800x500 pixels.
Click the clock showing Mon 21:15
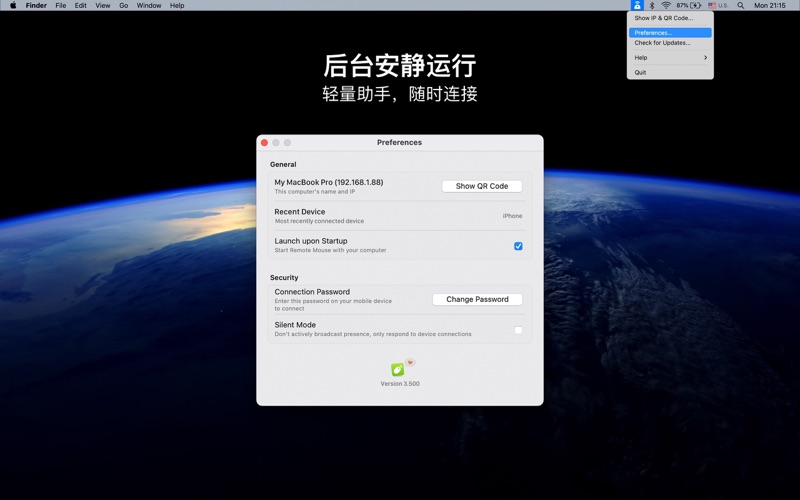point(769,6)
